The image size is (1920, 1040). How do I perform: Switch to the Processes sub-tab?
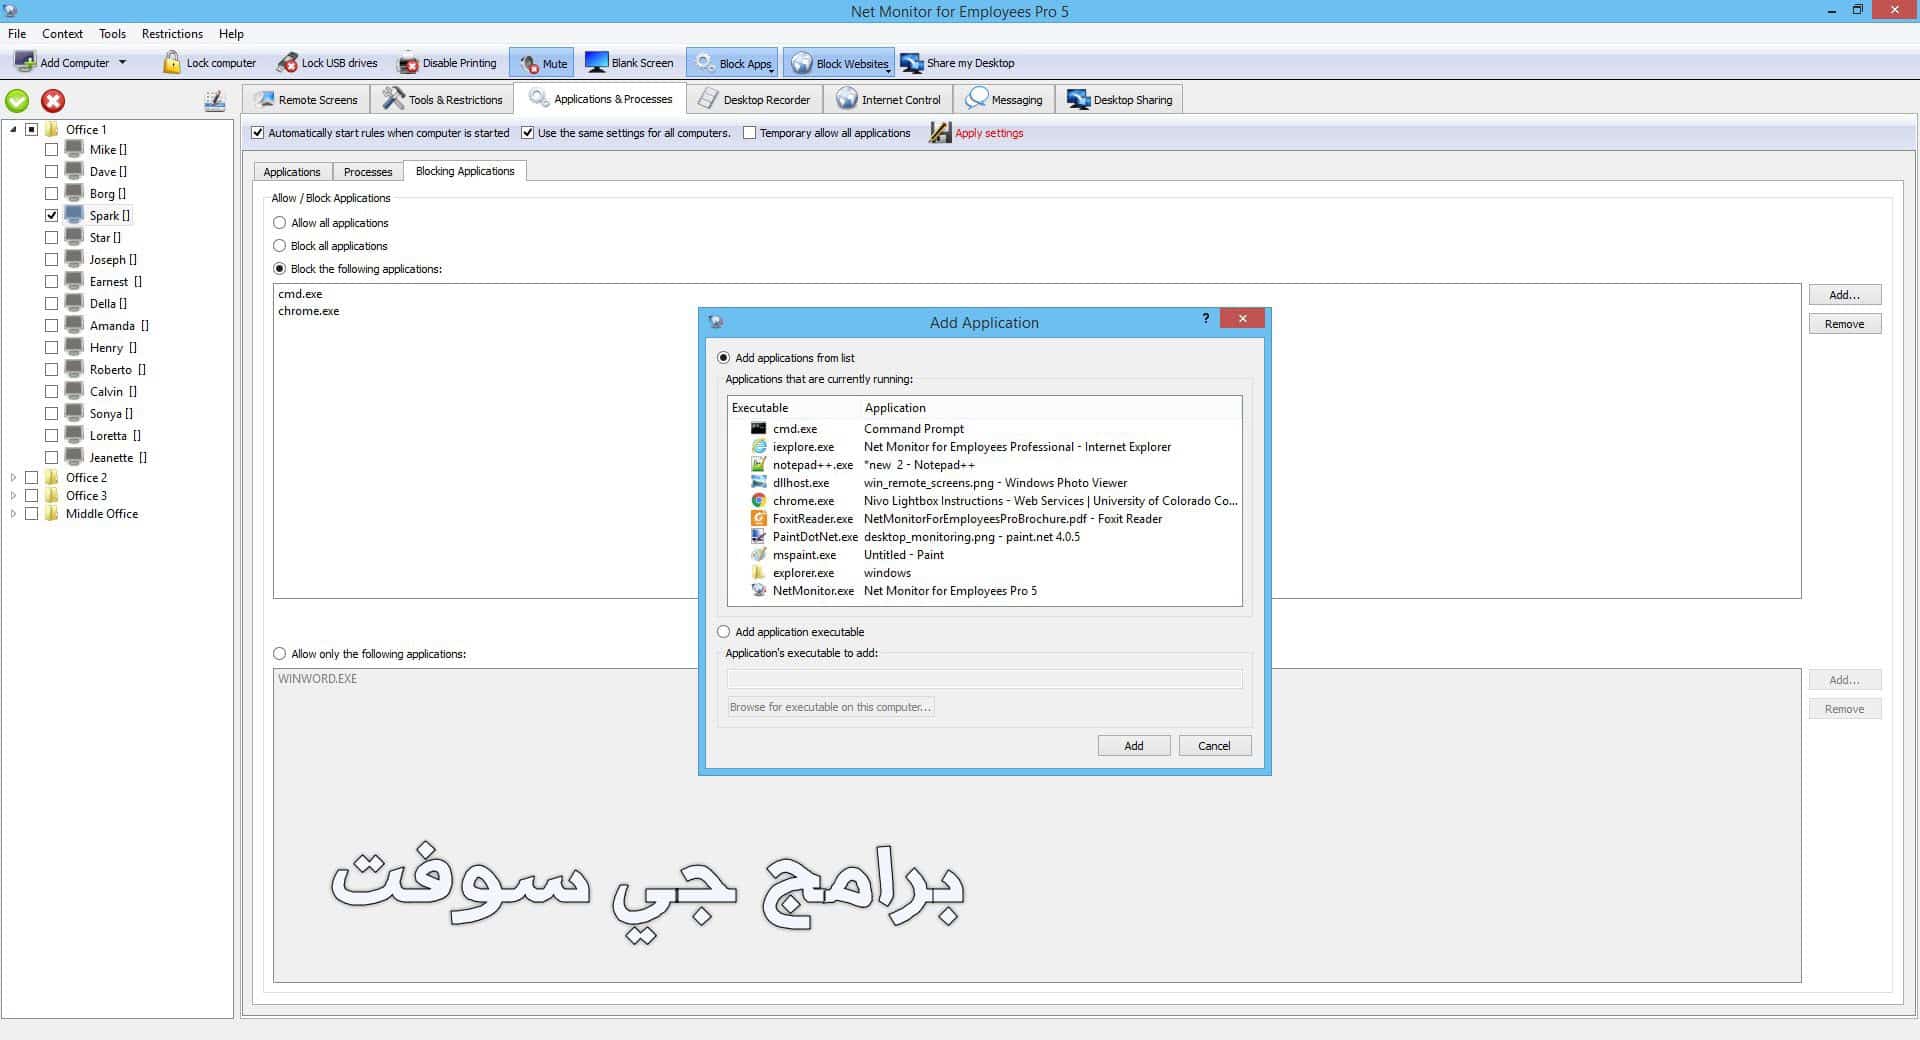368,172
